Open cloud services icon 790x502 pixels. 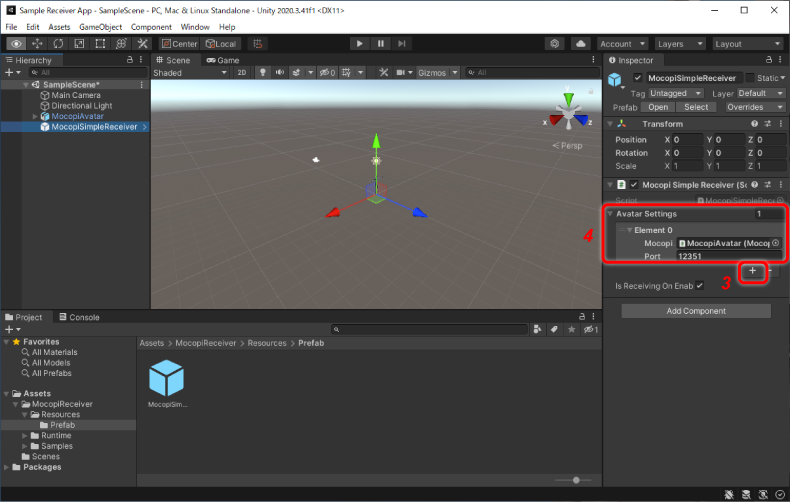point(580,44)
